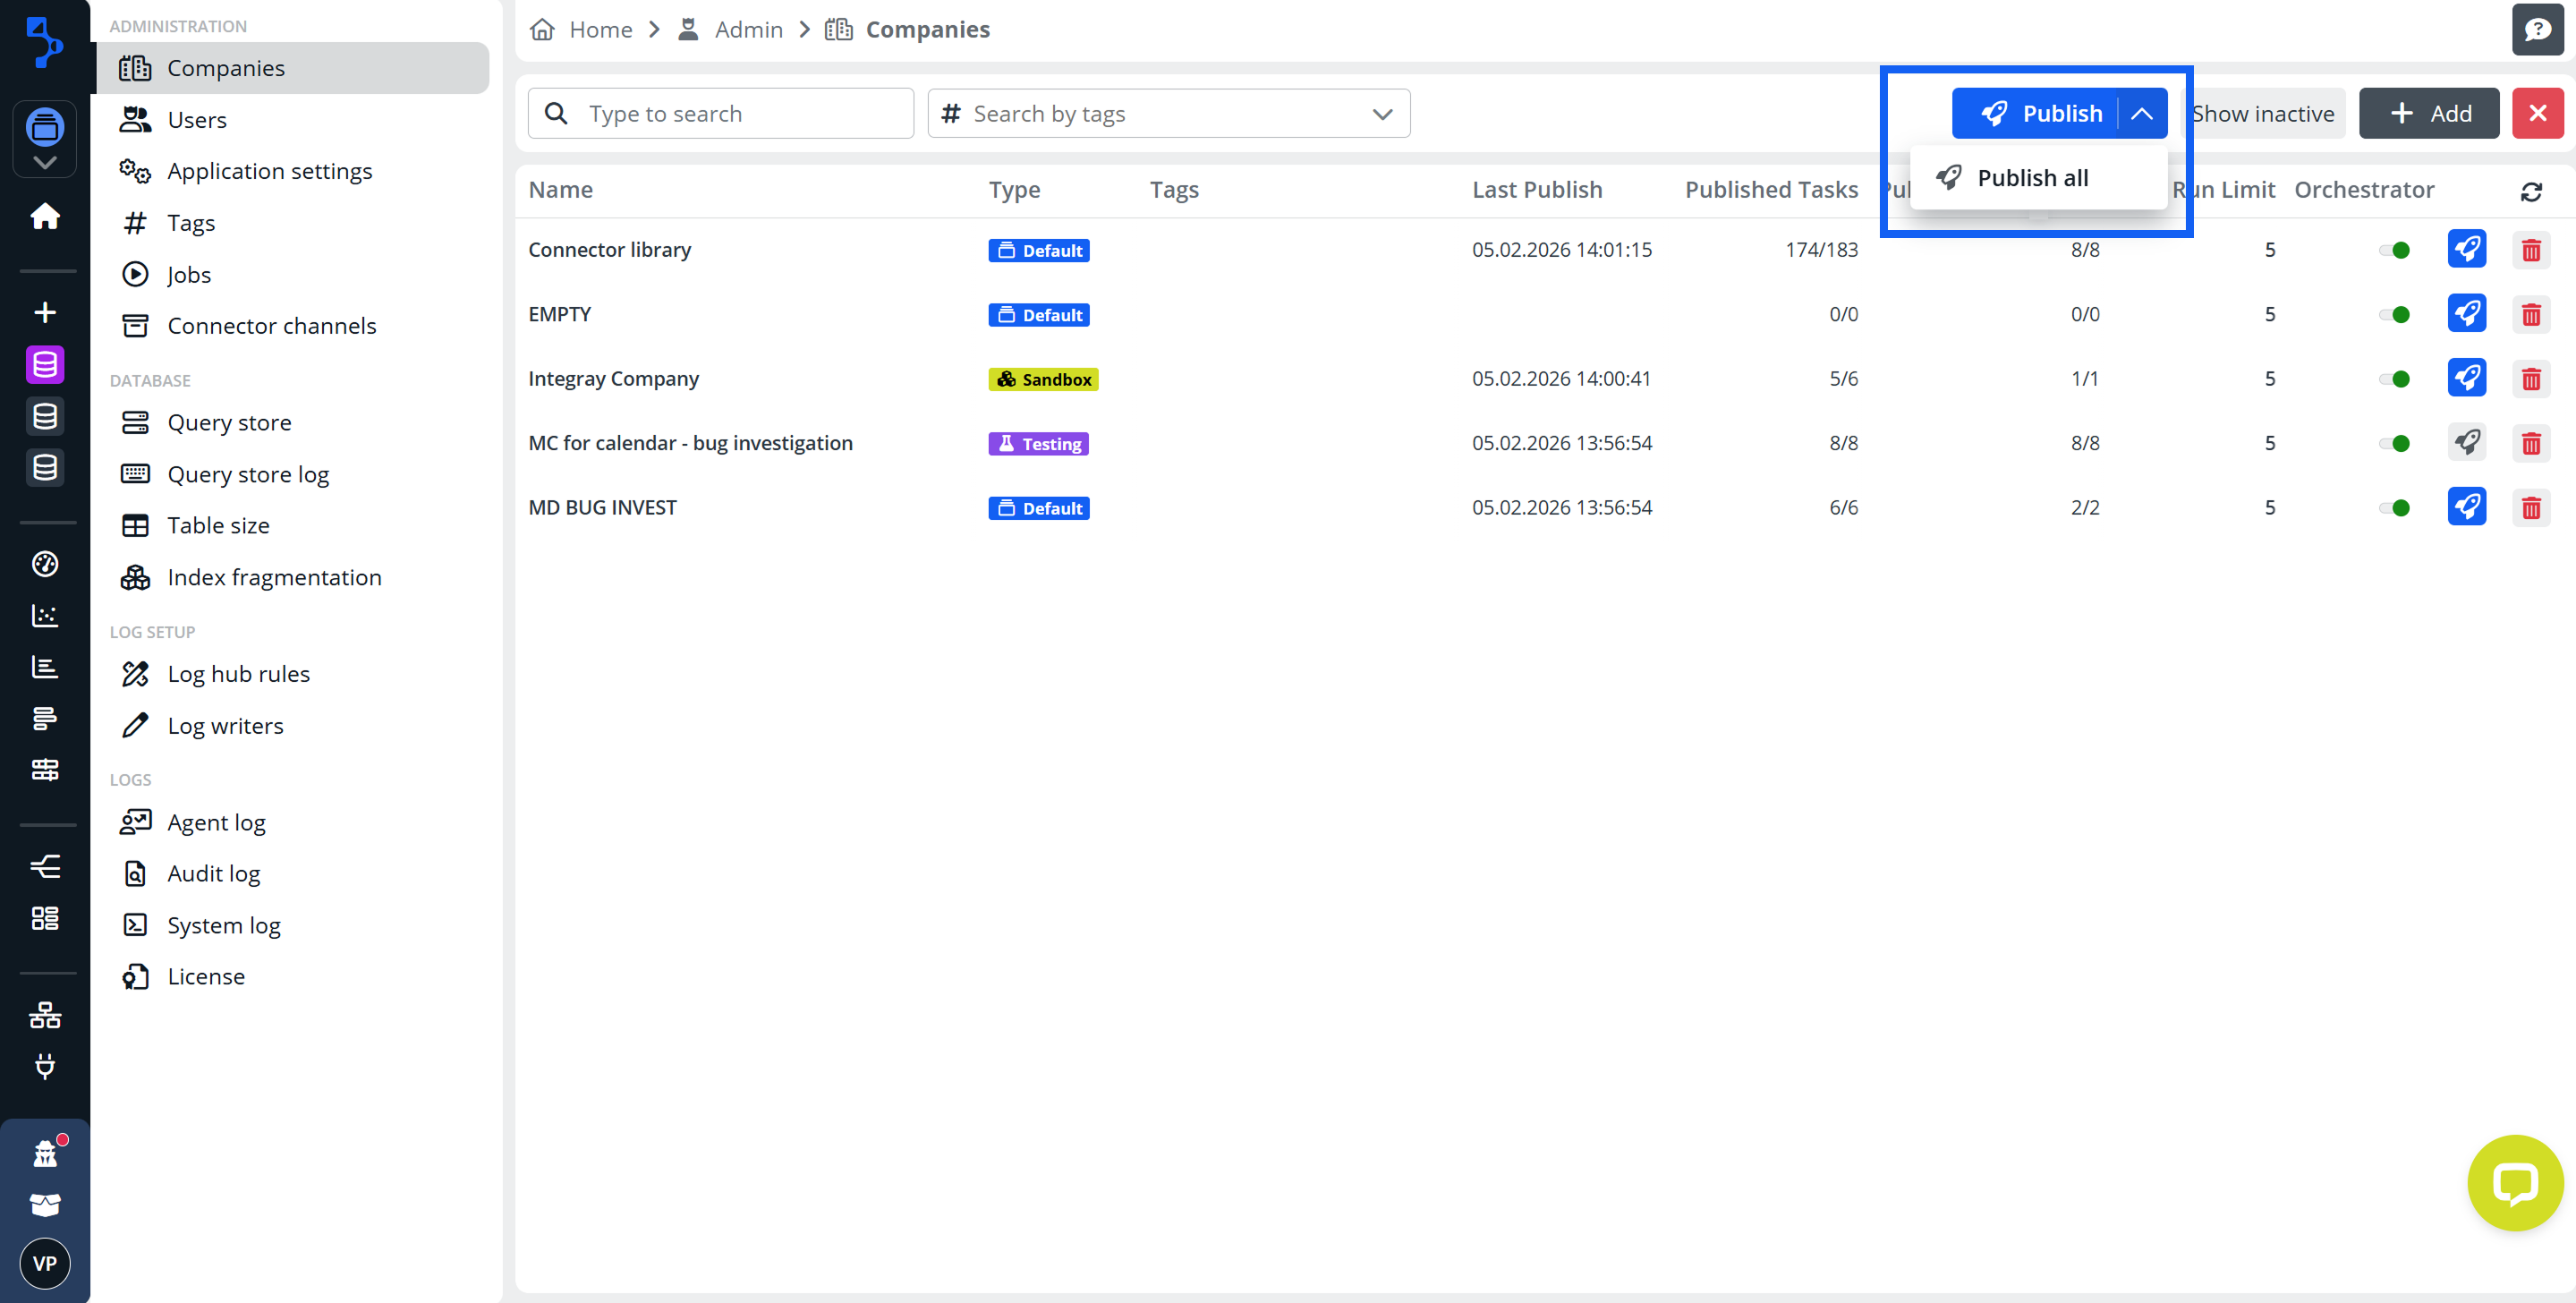Open Query store in sidebar
This screenshot has width=2576, height=1303.
(x=229, y=422)
